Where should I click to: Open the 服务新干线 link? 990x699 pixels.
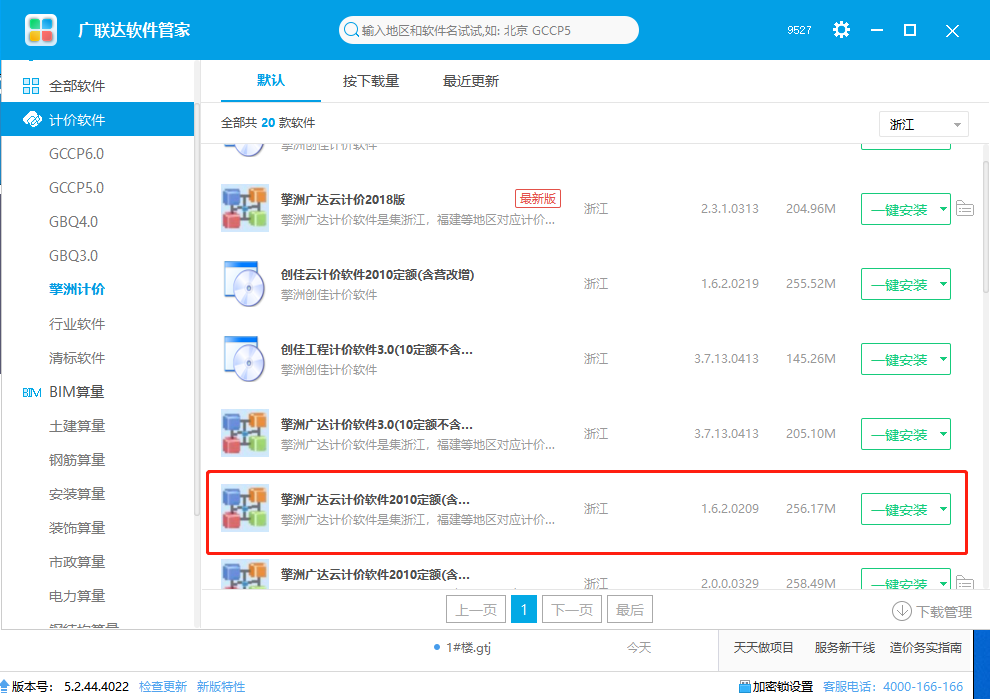point(845,647)
